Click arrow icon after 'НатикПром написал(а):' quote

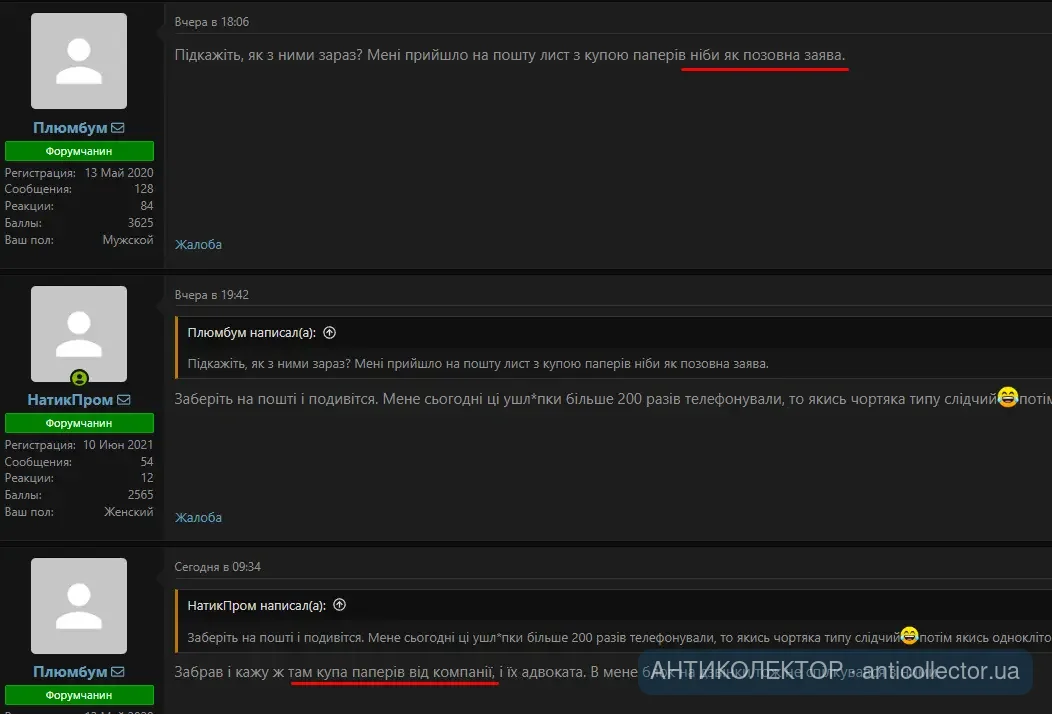(x=340, y=605)
